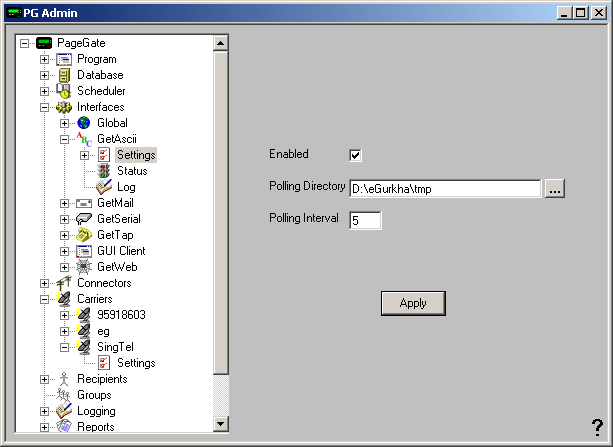Click the GetAscii Log notebook icon

(x=104, y=187)
